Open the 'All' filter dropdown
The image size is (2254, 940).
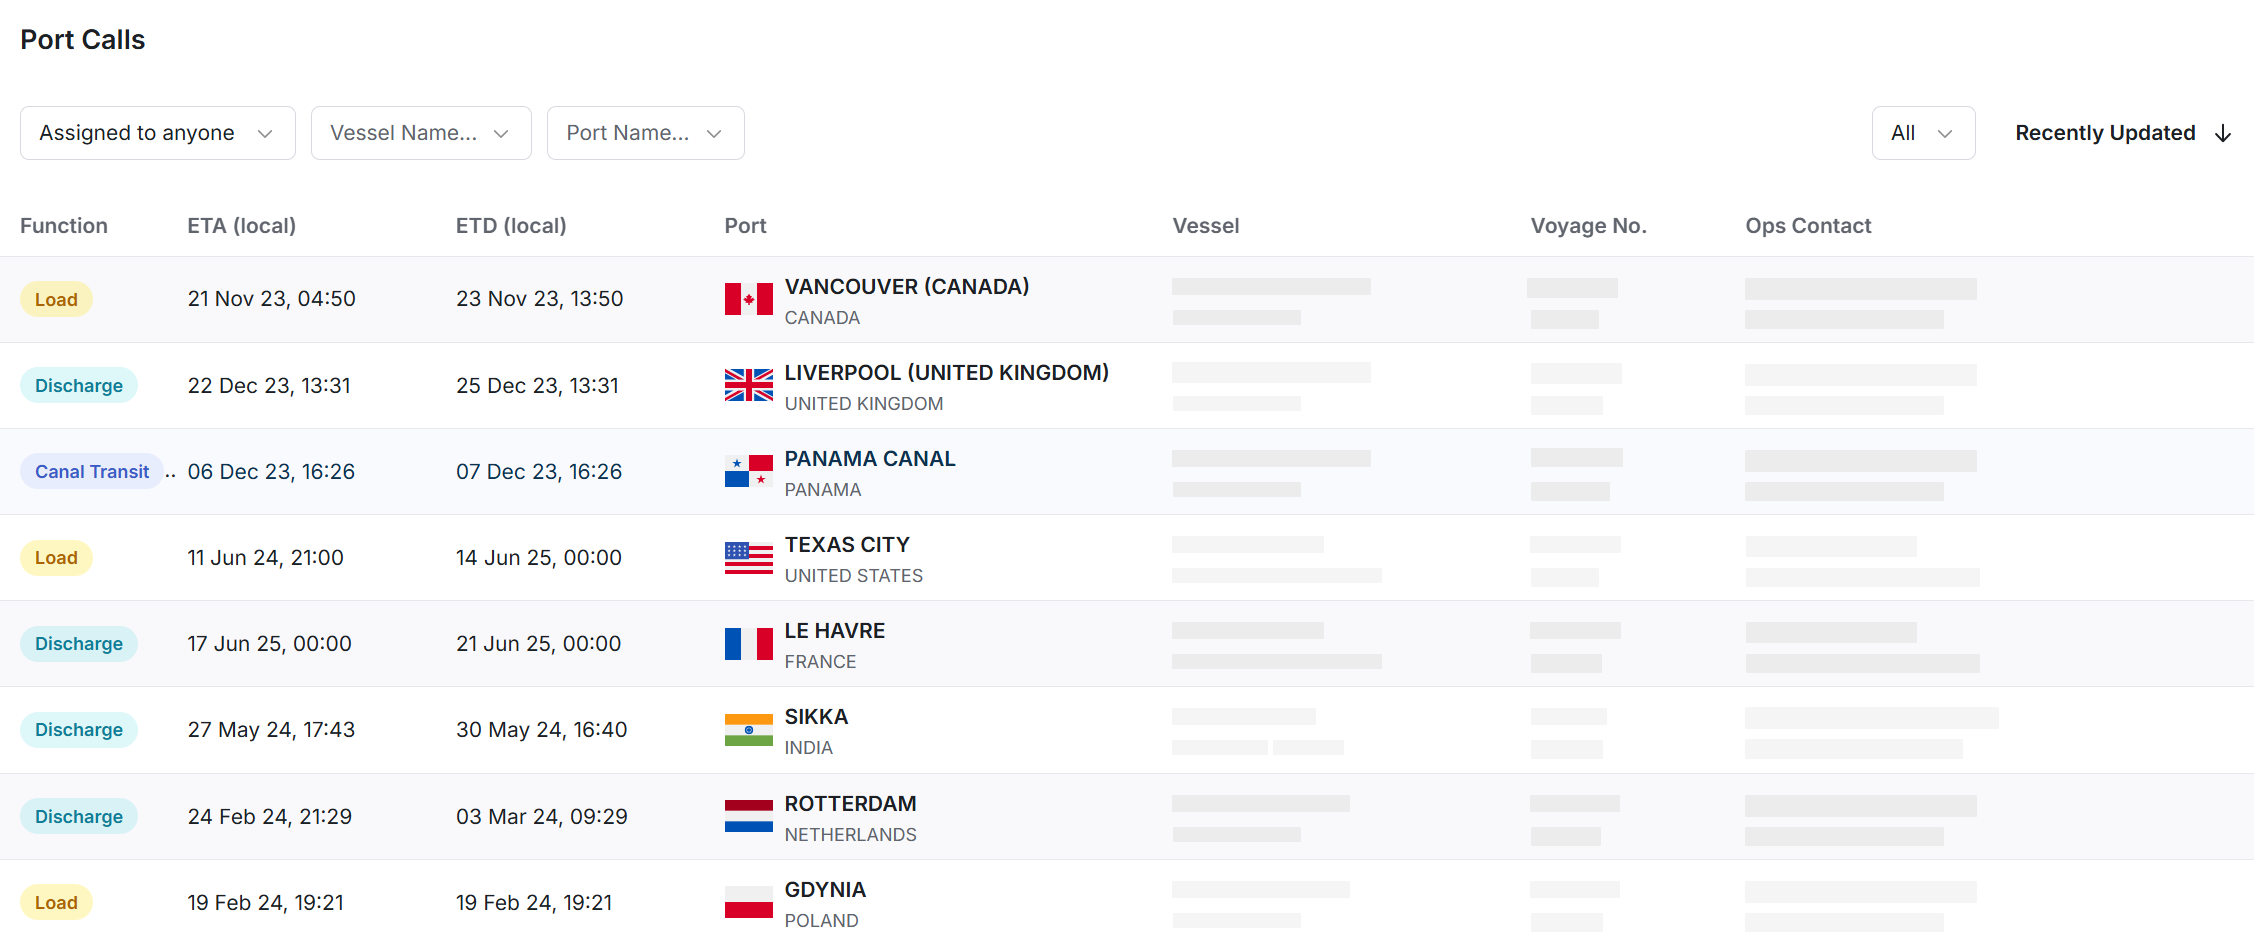click(1922, 133)
